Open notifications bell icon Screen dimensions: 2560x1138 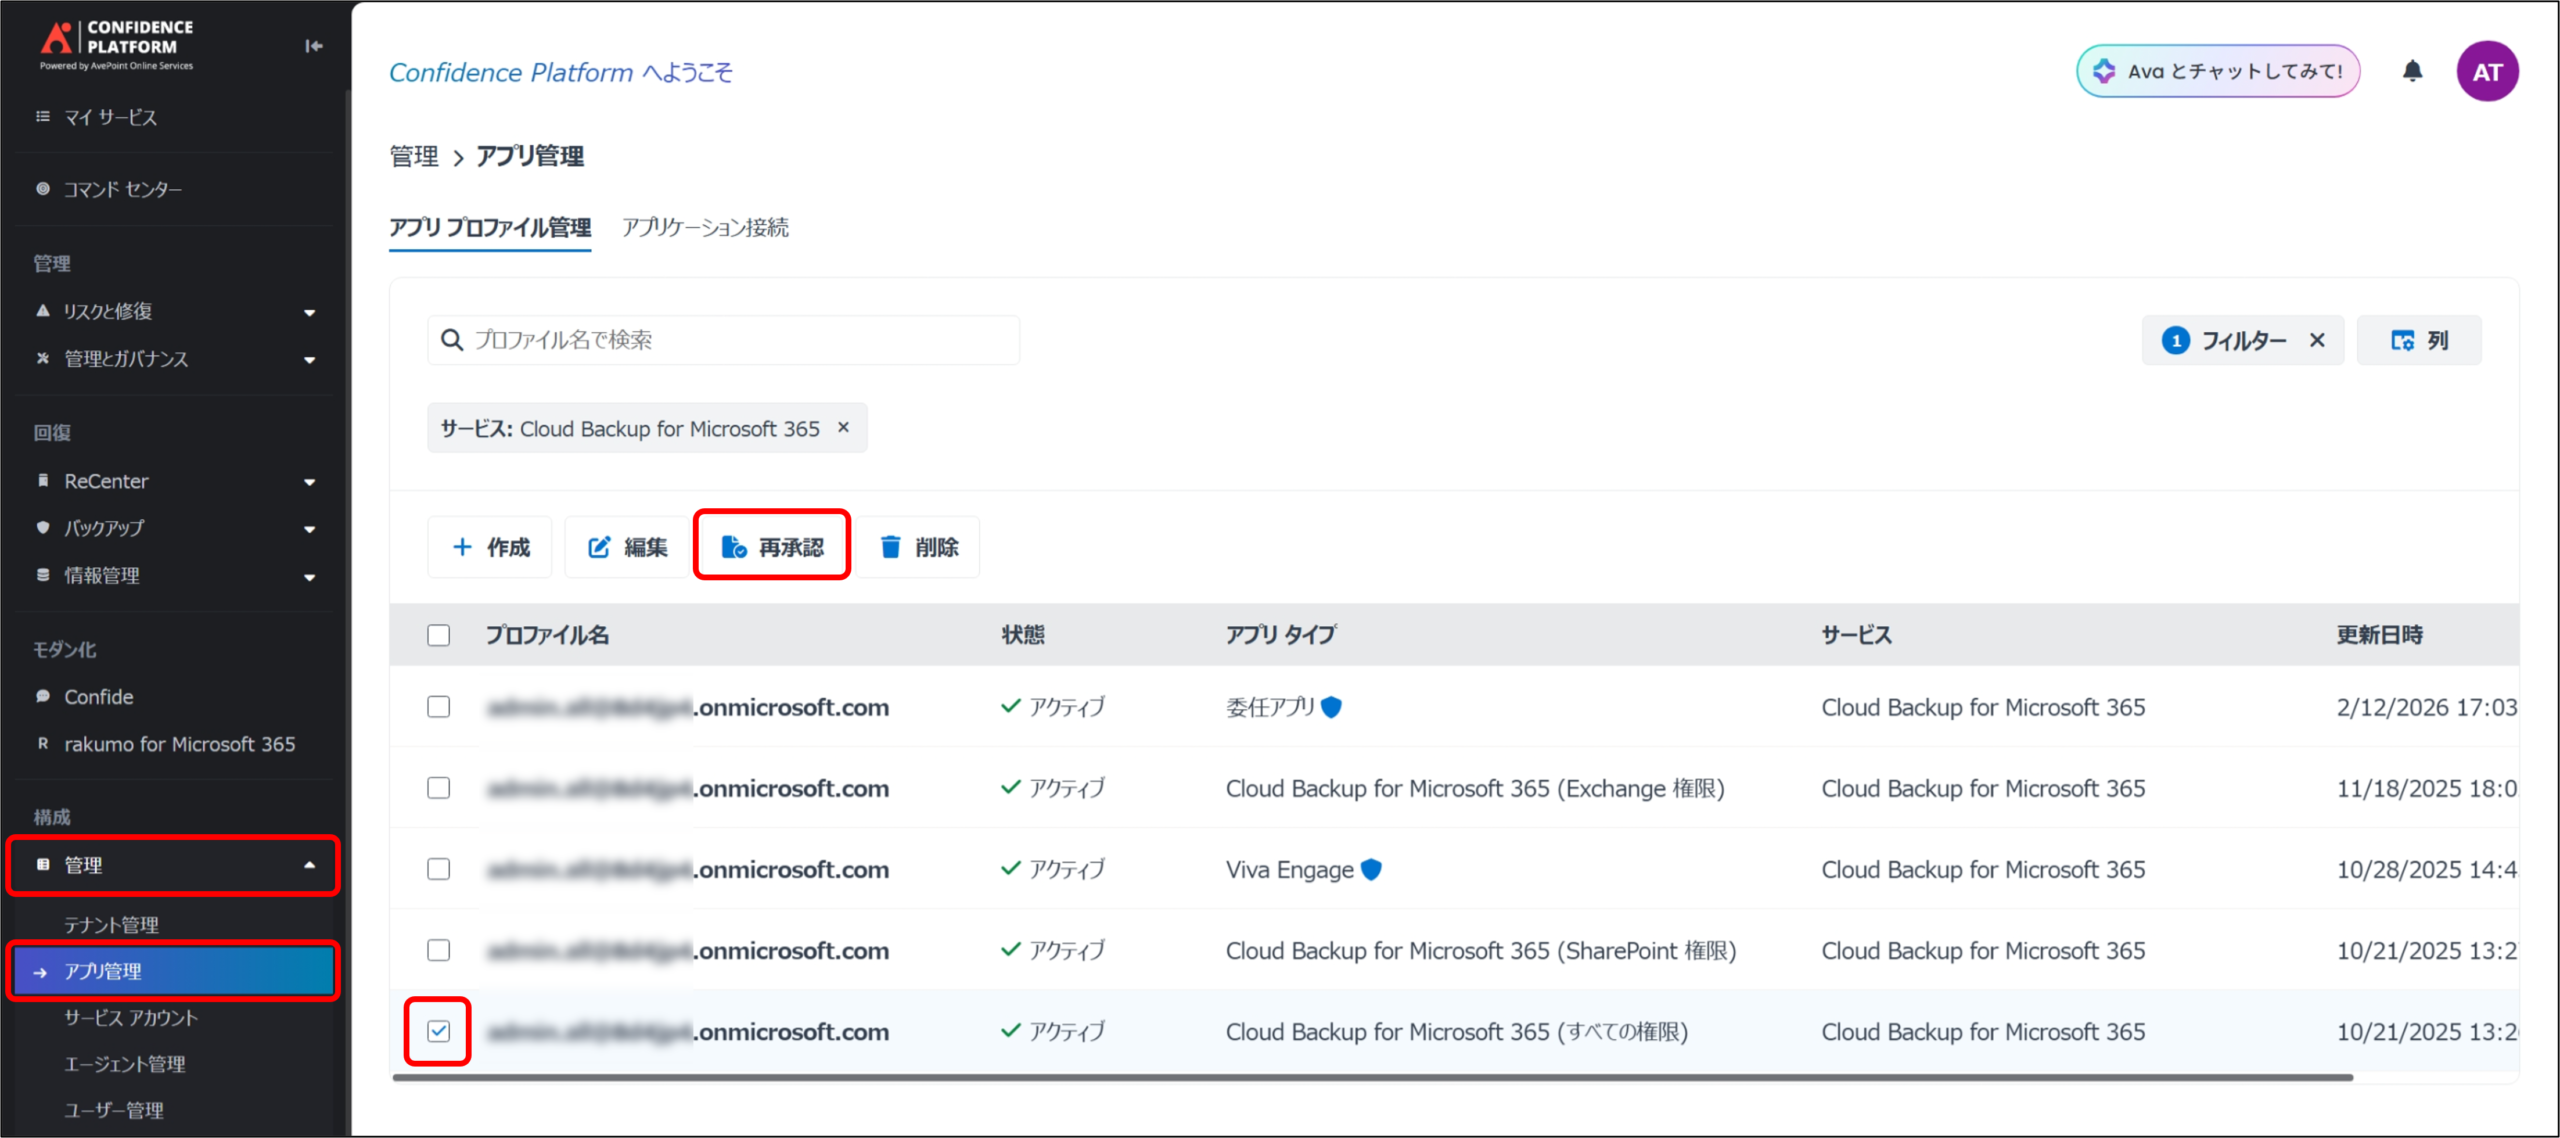[x=2412, y=71]
